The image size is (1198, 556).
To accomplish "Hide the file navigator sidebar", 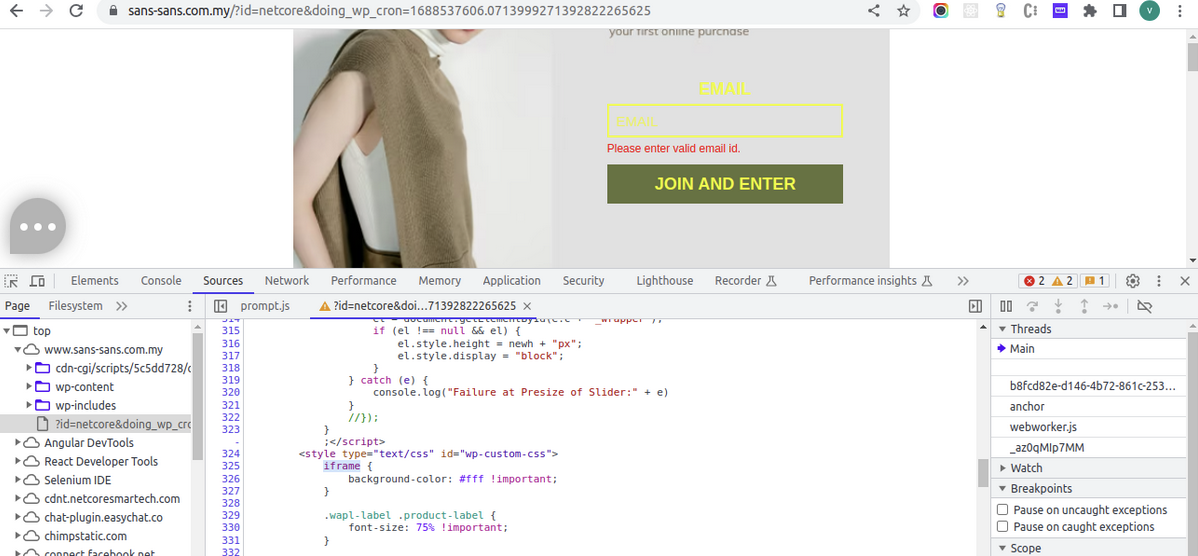I will point(220,306).
